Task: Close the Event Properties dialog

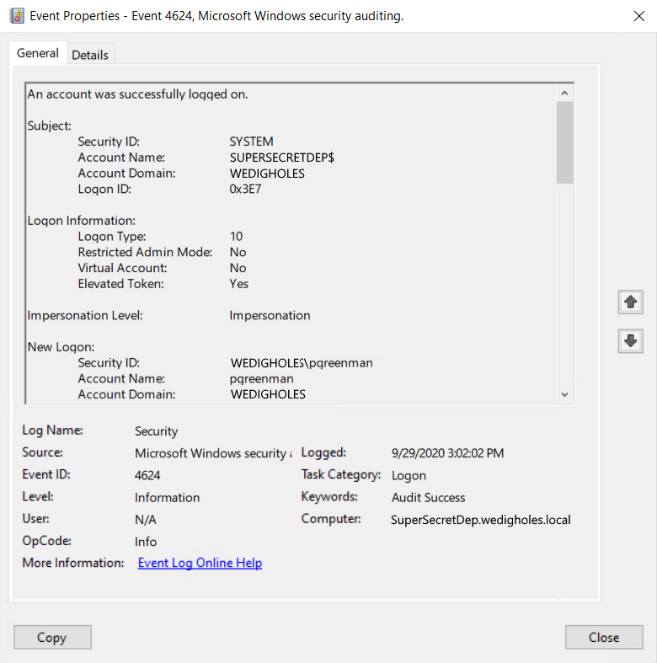Action: [x=604, y=637]
